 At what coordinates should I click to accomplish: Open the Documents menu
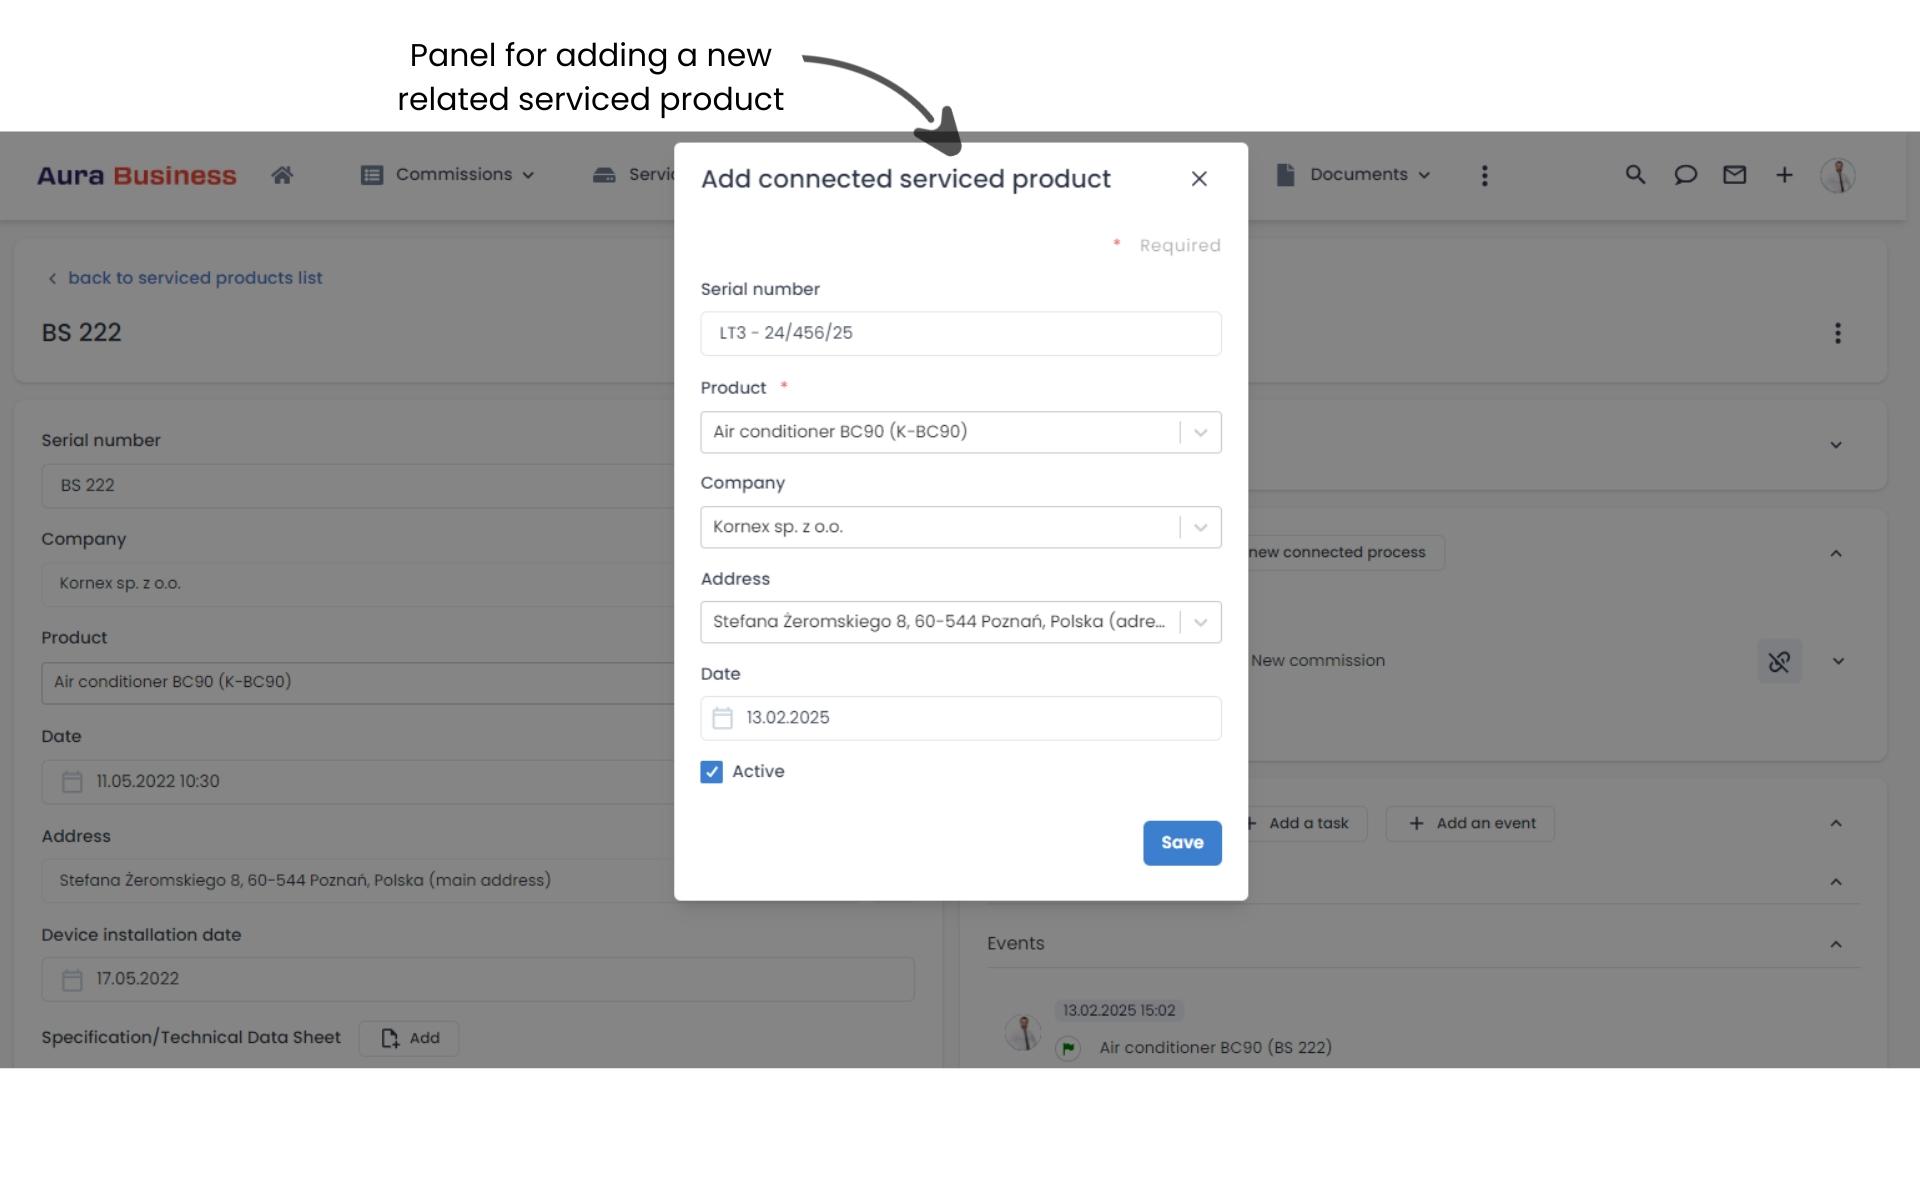click(x=1355, y=175)
